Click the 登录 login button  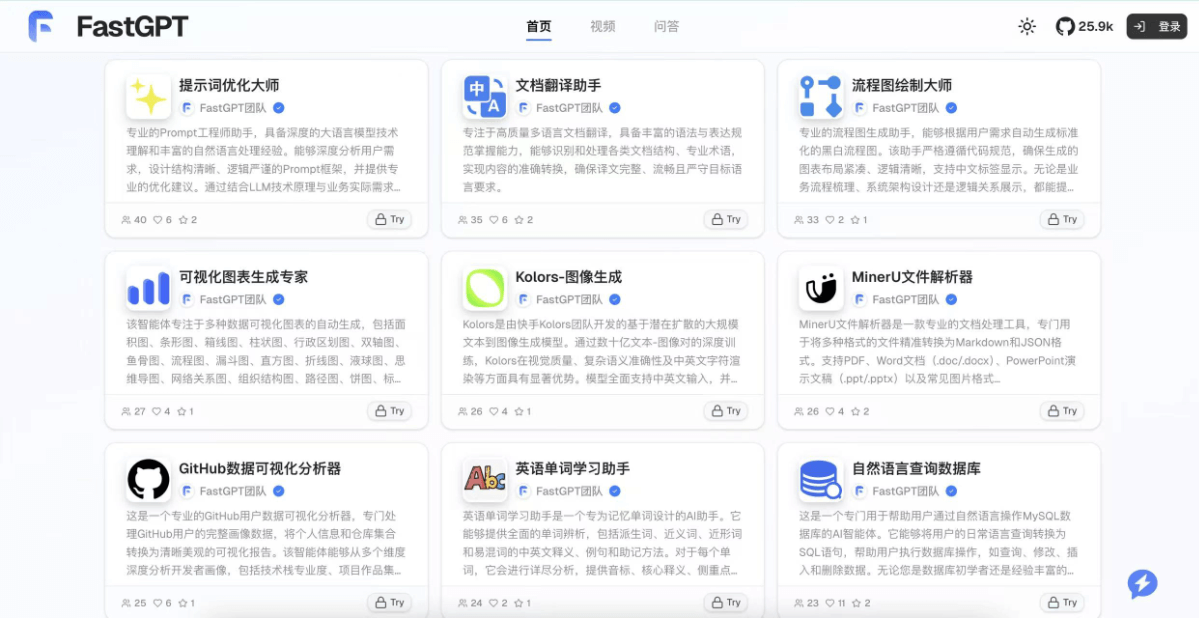[x=1156, y=26]
